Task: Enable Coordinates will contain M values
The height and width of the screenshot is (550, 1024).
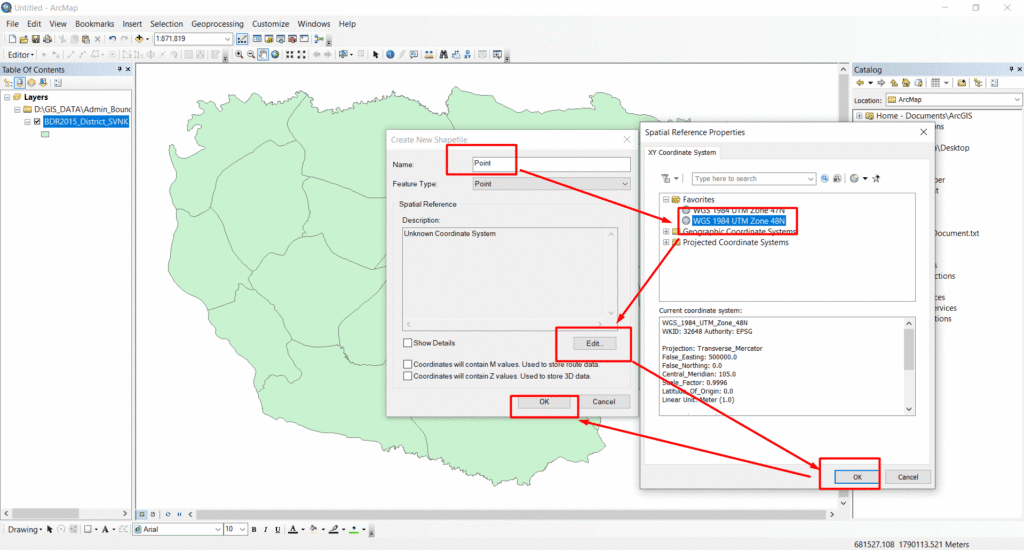Action: tap(408, 364)
